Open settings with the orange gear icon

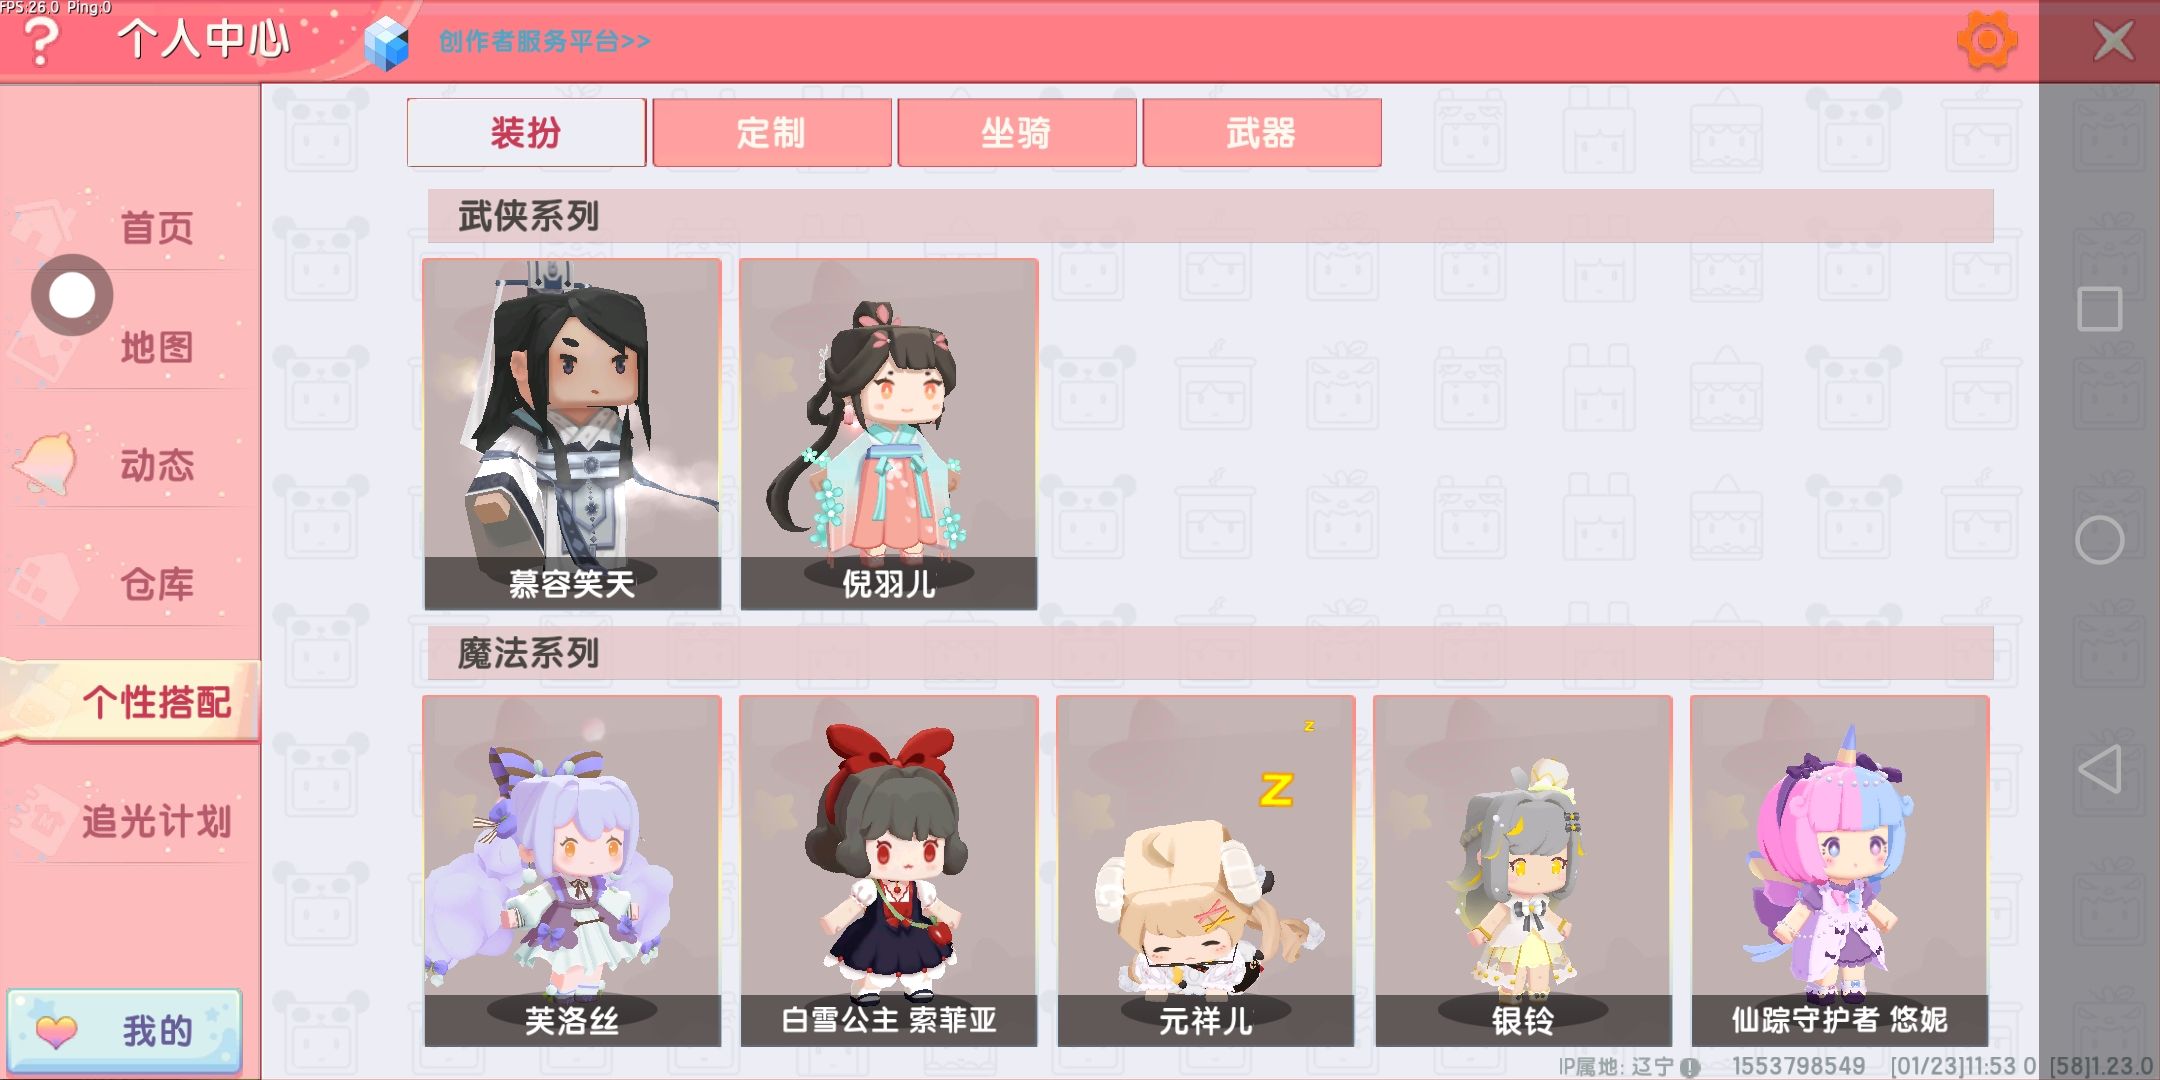1986,40
